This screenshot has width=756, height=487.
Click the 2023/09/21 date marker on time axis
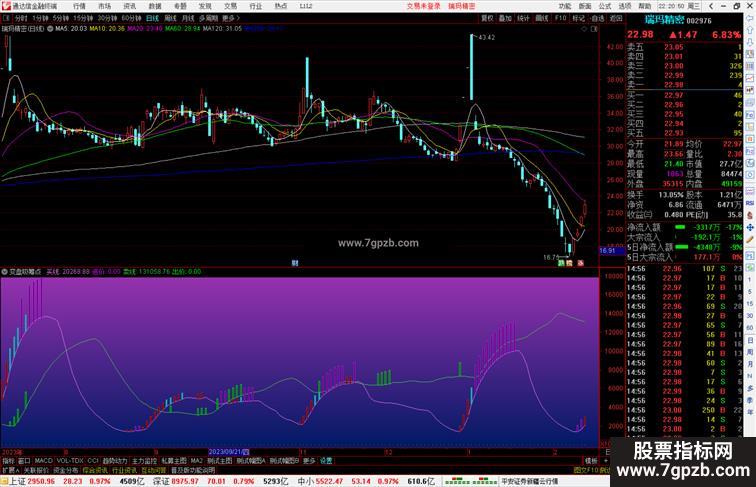click(x=229, y=452)
